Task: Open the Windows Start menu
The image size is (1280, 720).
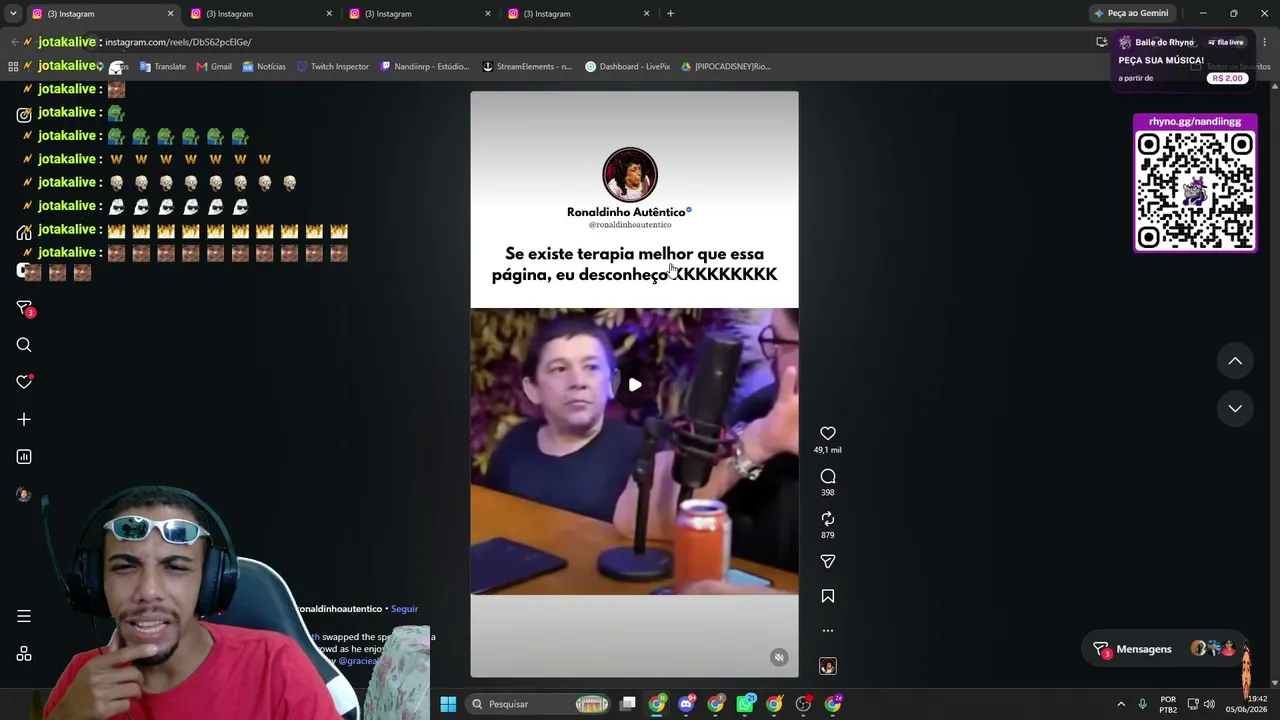Action: point(448,704)
